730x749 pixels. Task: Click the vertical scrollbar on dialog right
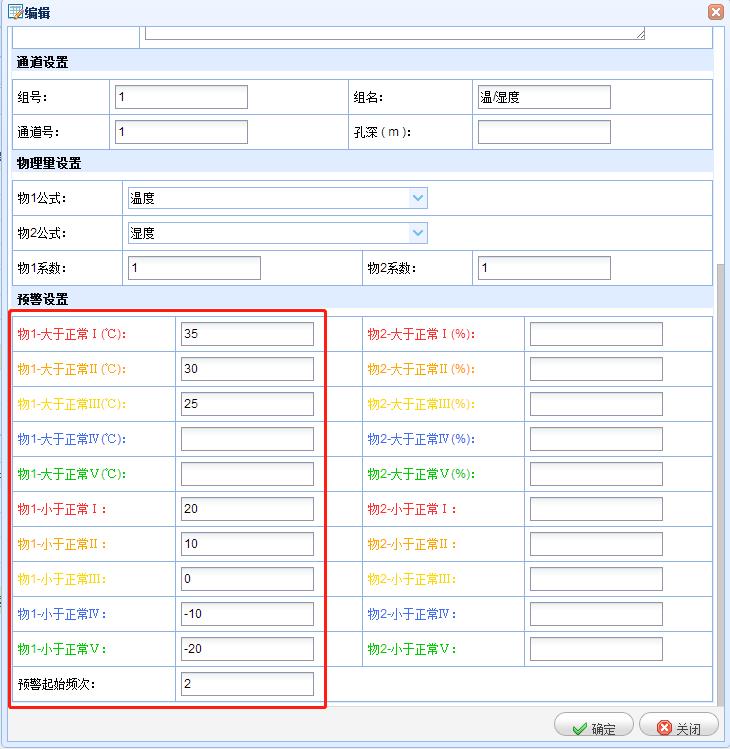coord(721,480)
